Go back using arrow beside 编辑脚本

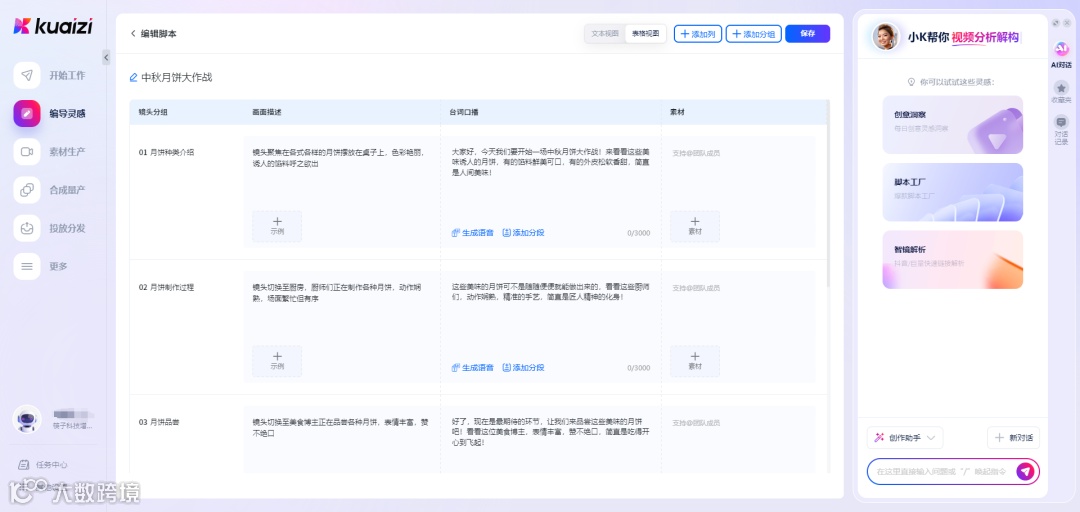[x=133, y=34]
